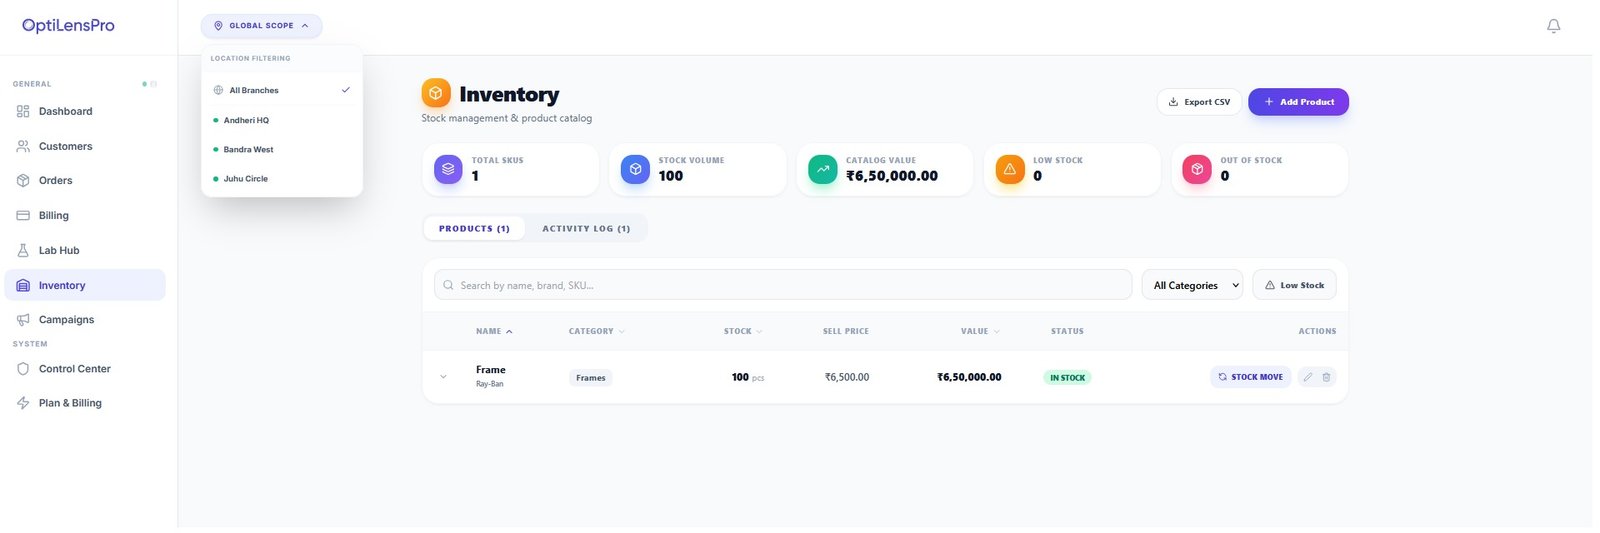The width and height of the screenshot is (1600, 533).
Task: Click the In Stock status badge
Action: [1067, 378]
